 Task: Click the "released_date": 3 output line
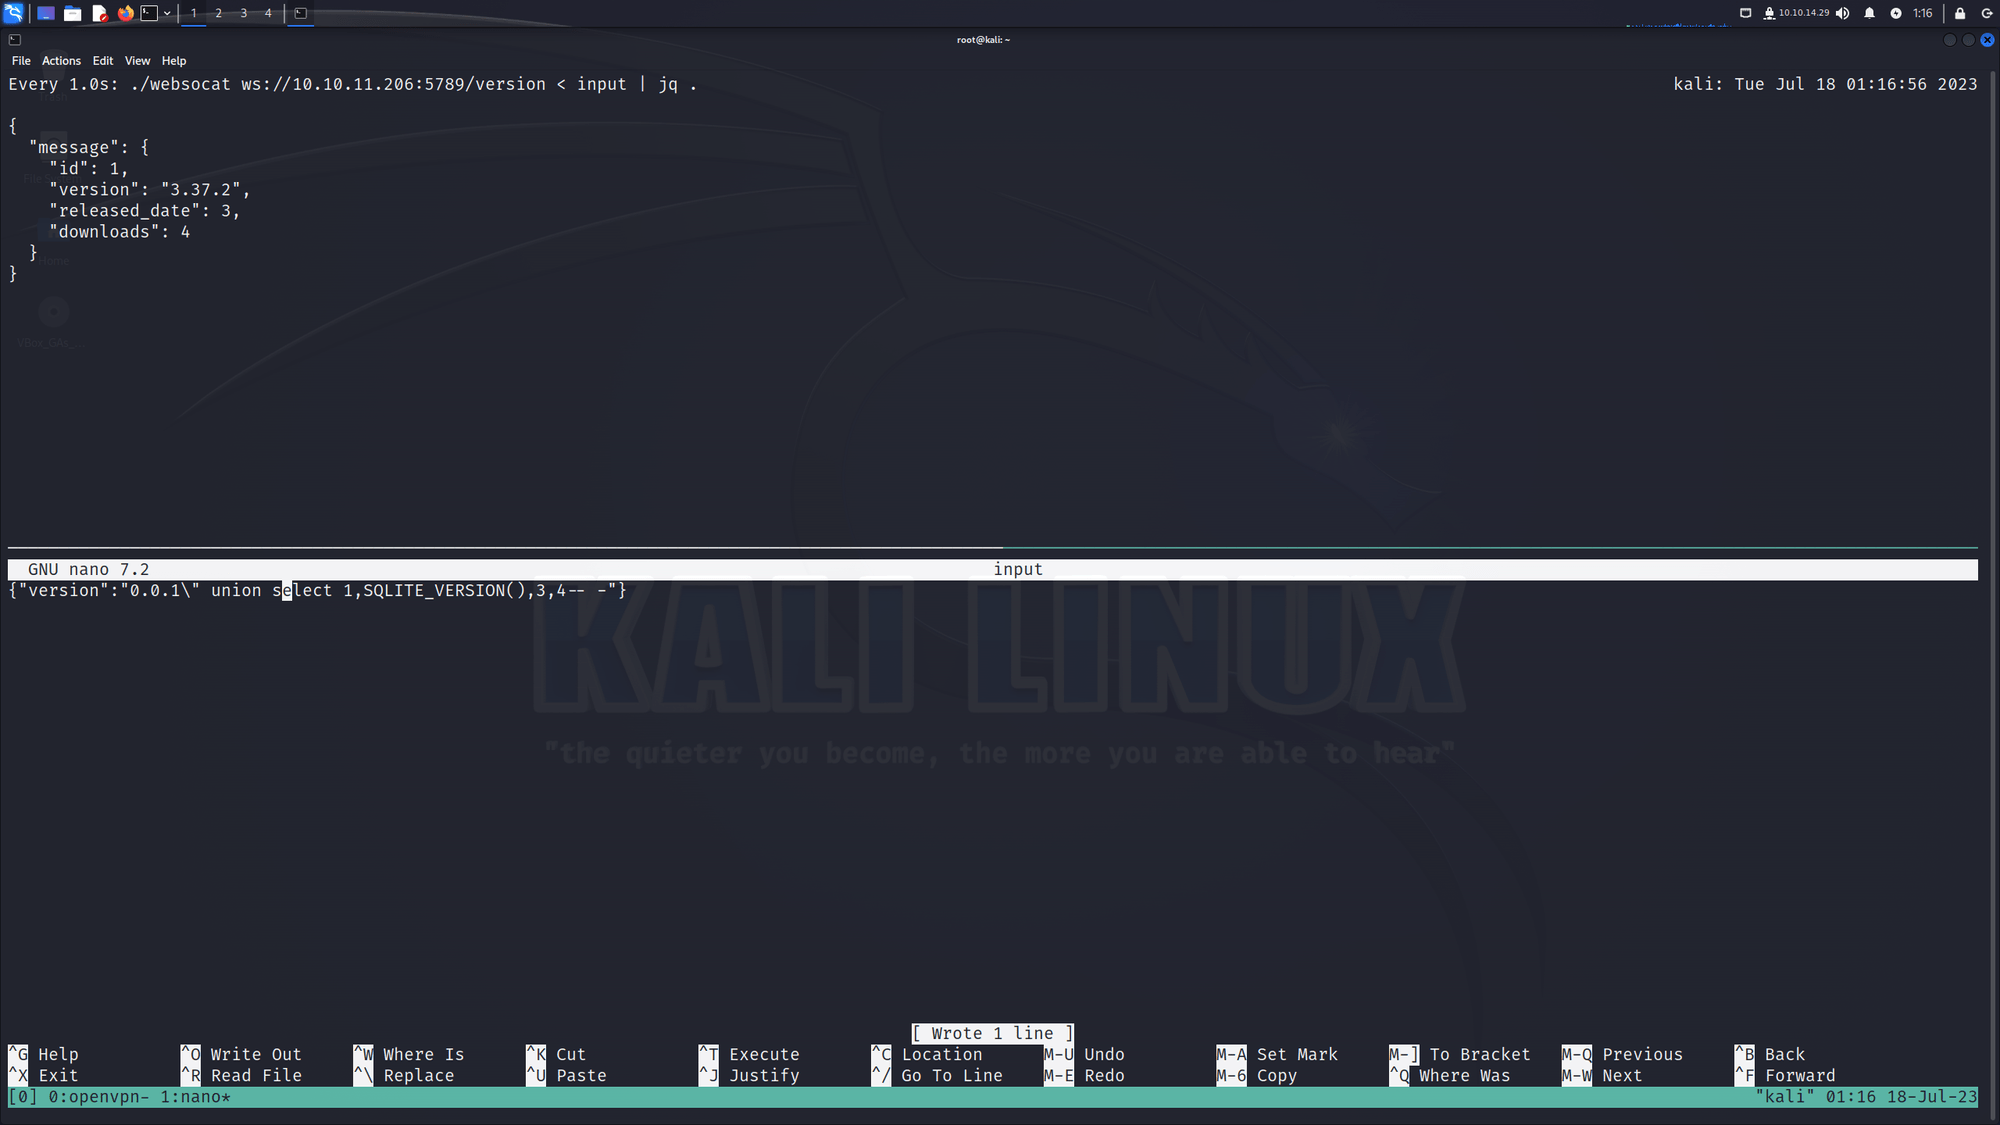[145, 210]
